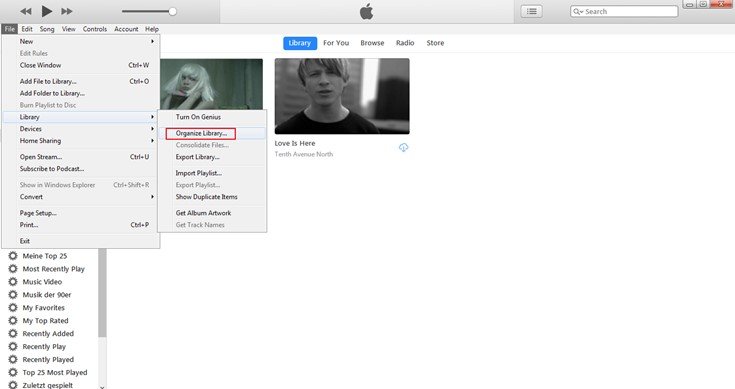Open the list view icon button
This screenshot has width=735, height=389.
(x=532, y=11)
